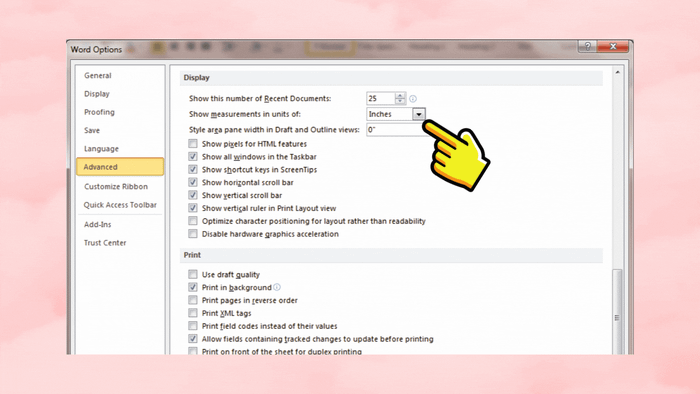Image resolution: width=700 pixels, height=394 pixels.
Task: Open the Display options category
Action: (x=97, y=94)
